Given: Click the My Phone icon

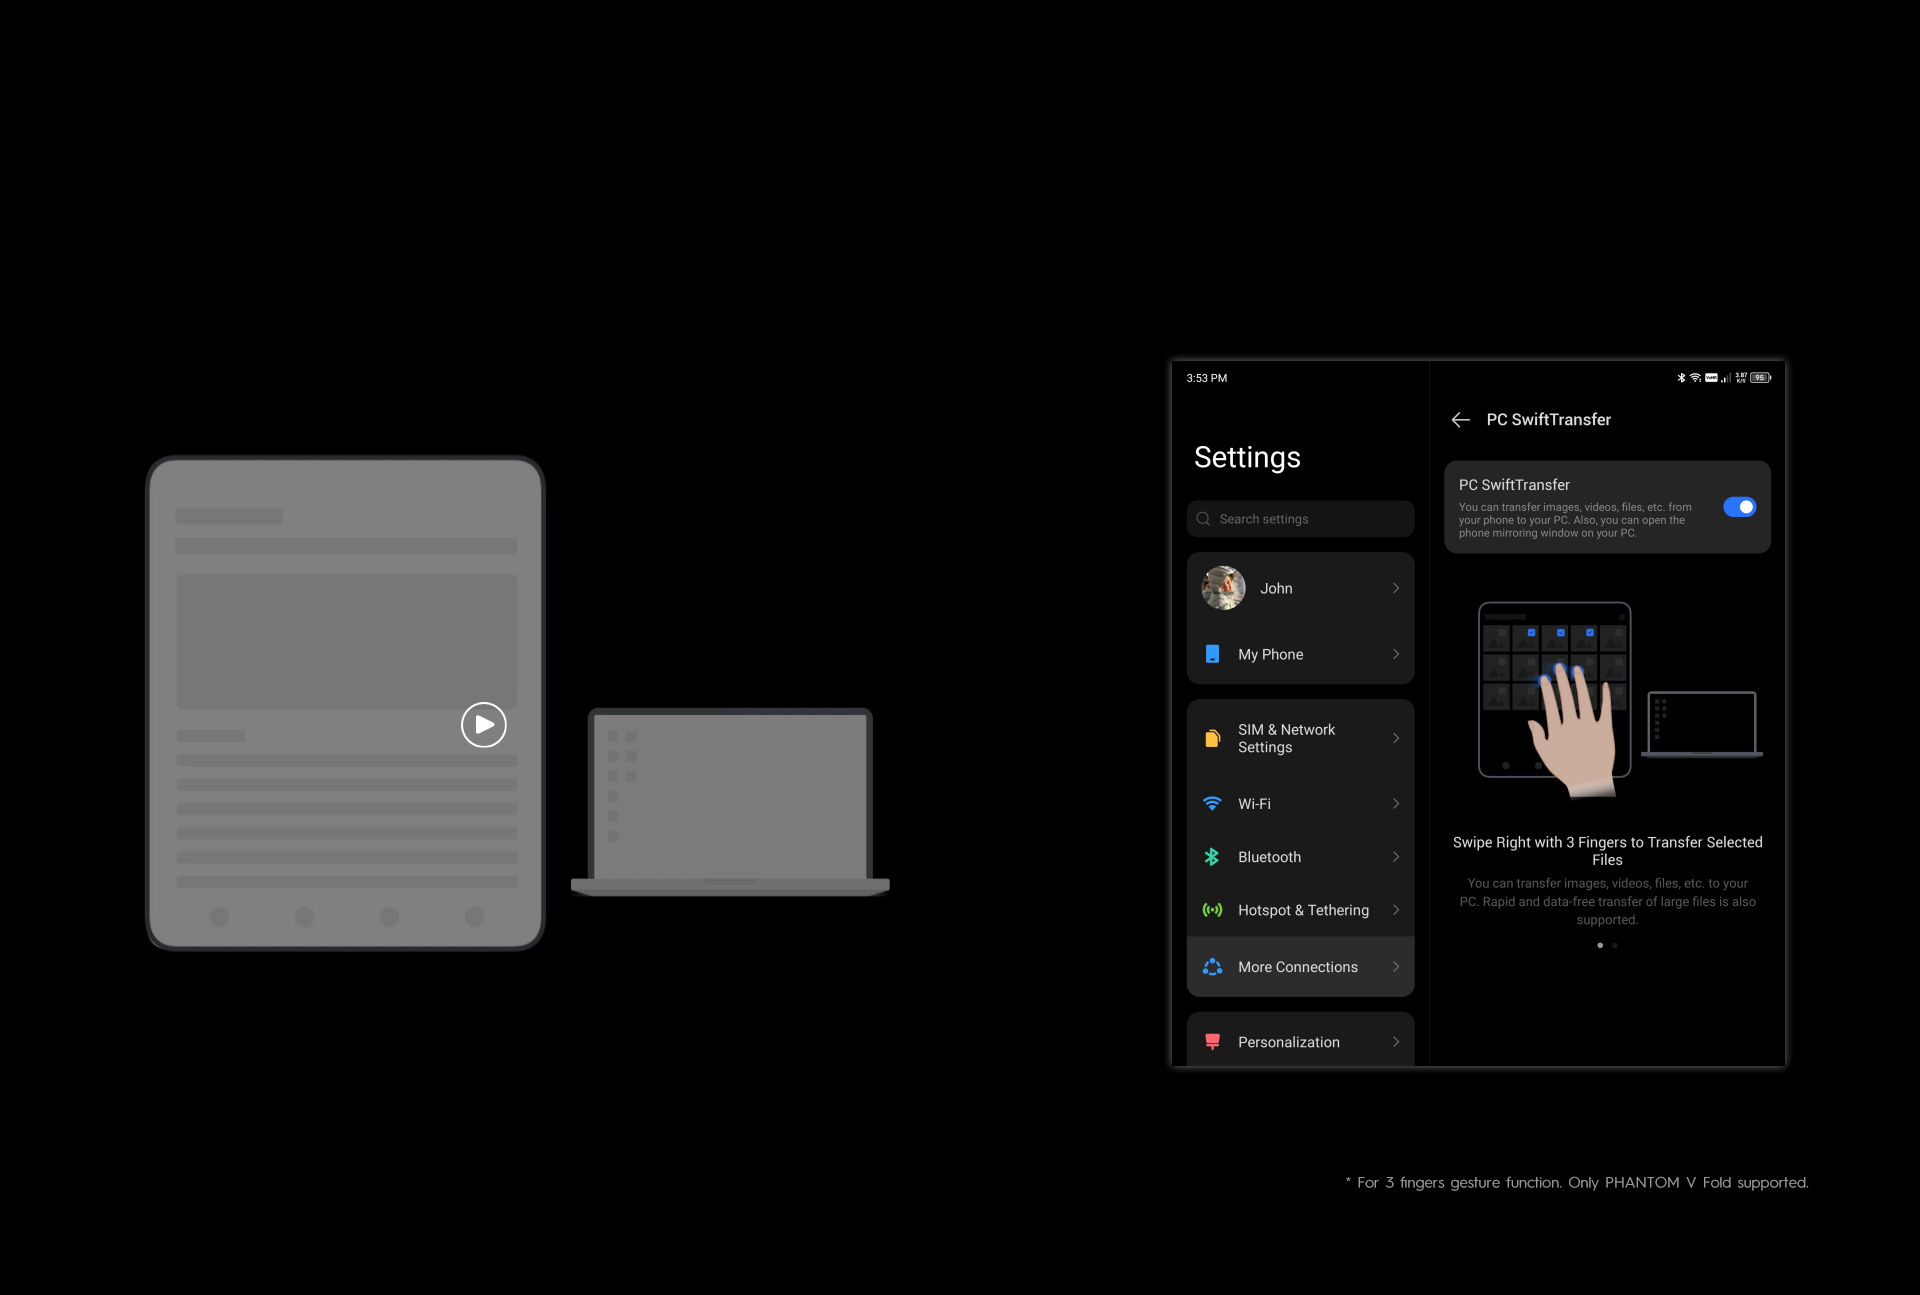Looking at the screenshot, I should click(x=1212, y=654).
